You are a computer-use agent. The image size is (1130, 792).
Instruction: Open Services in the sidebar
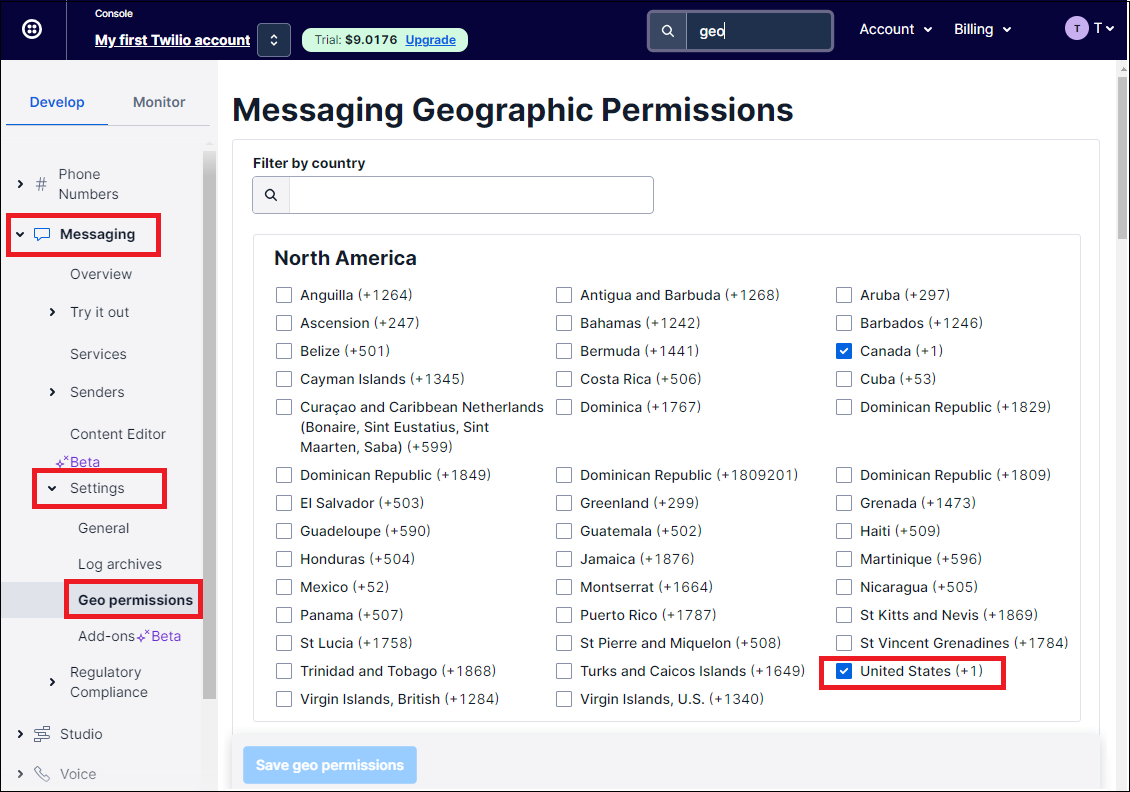(98, 355)
